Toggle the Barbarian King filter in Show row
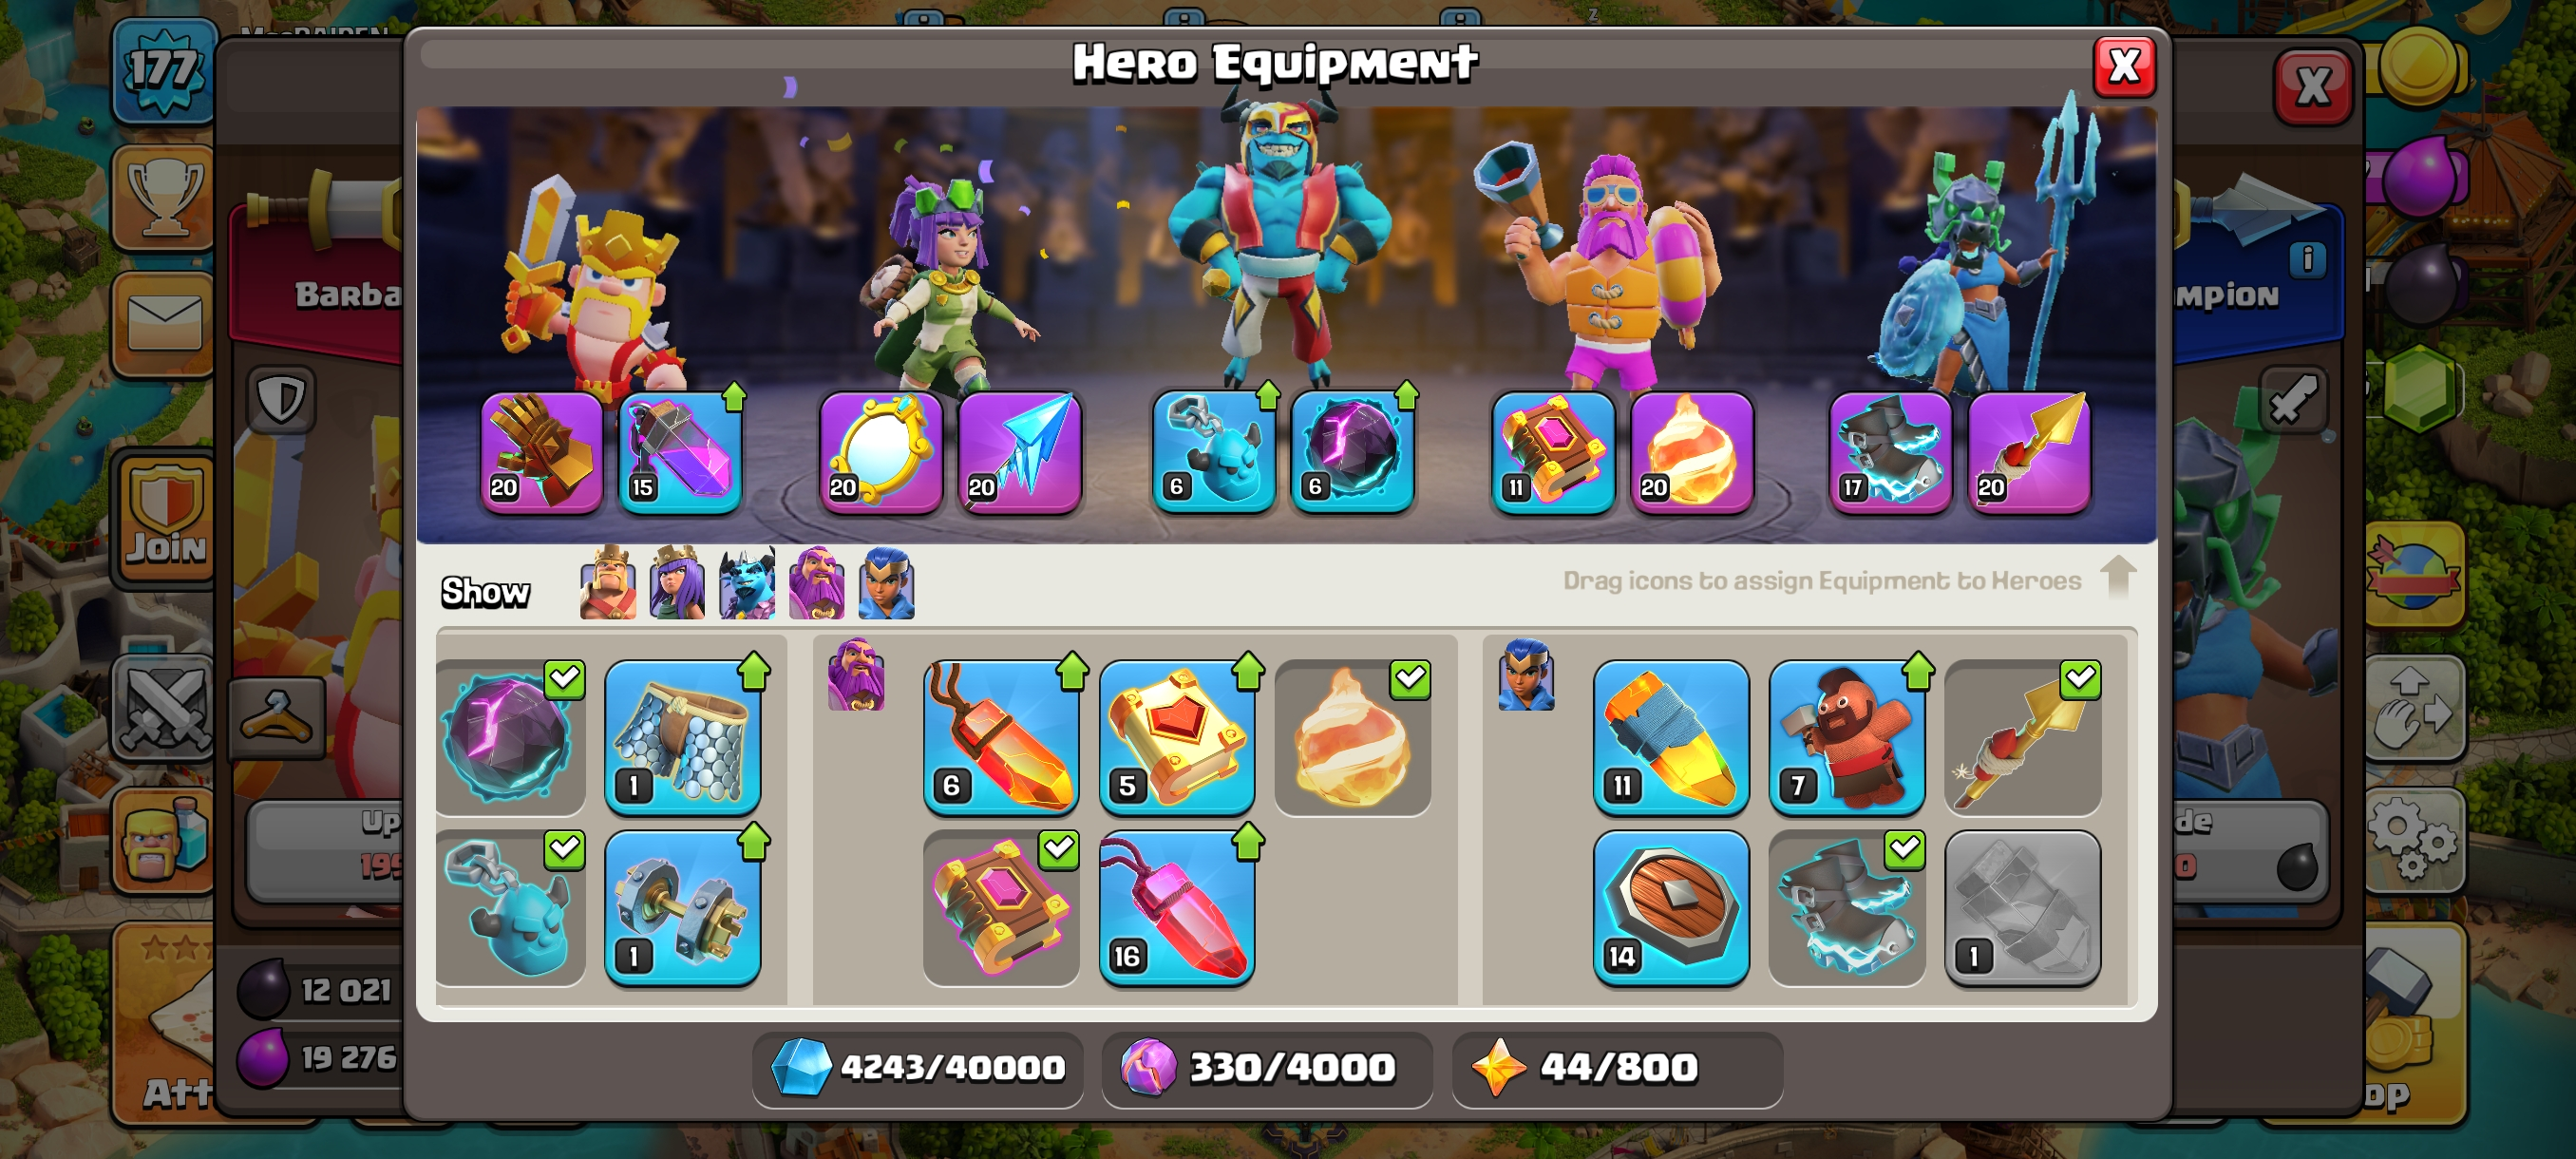The width and height of the screenshot is (2576, 1159). click(608, 583)
